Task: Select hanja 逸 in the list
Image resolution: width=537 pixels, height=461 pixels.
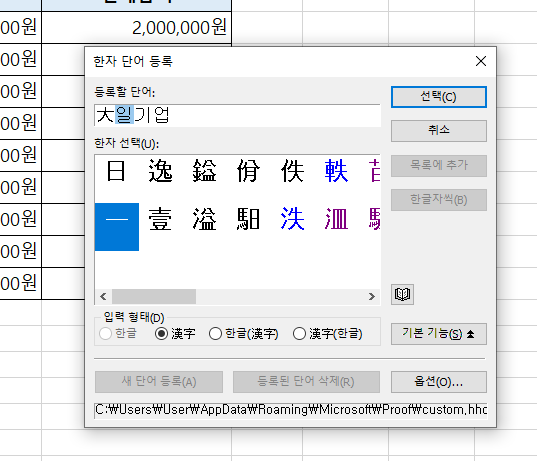Action: pyautogui.click(x=160, y=171)
